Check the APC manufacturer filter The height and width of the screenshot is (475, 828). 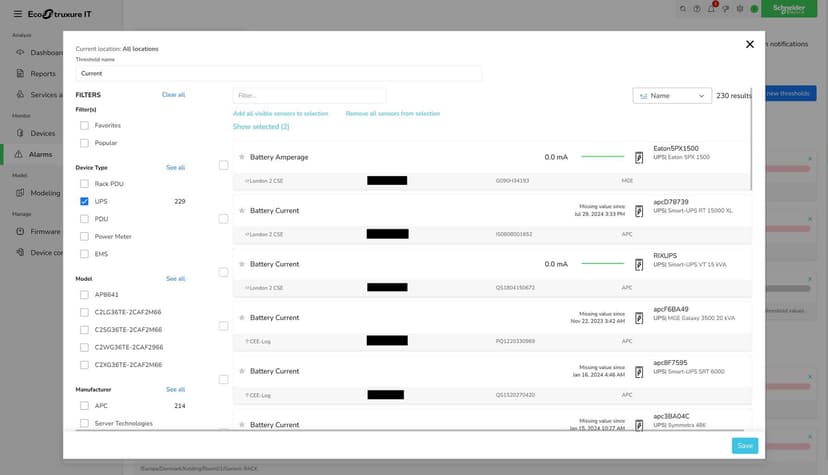click(x=84, y=406)
